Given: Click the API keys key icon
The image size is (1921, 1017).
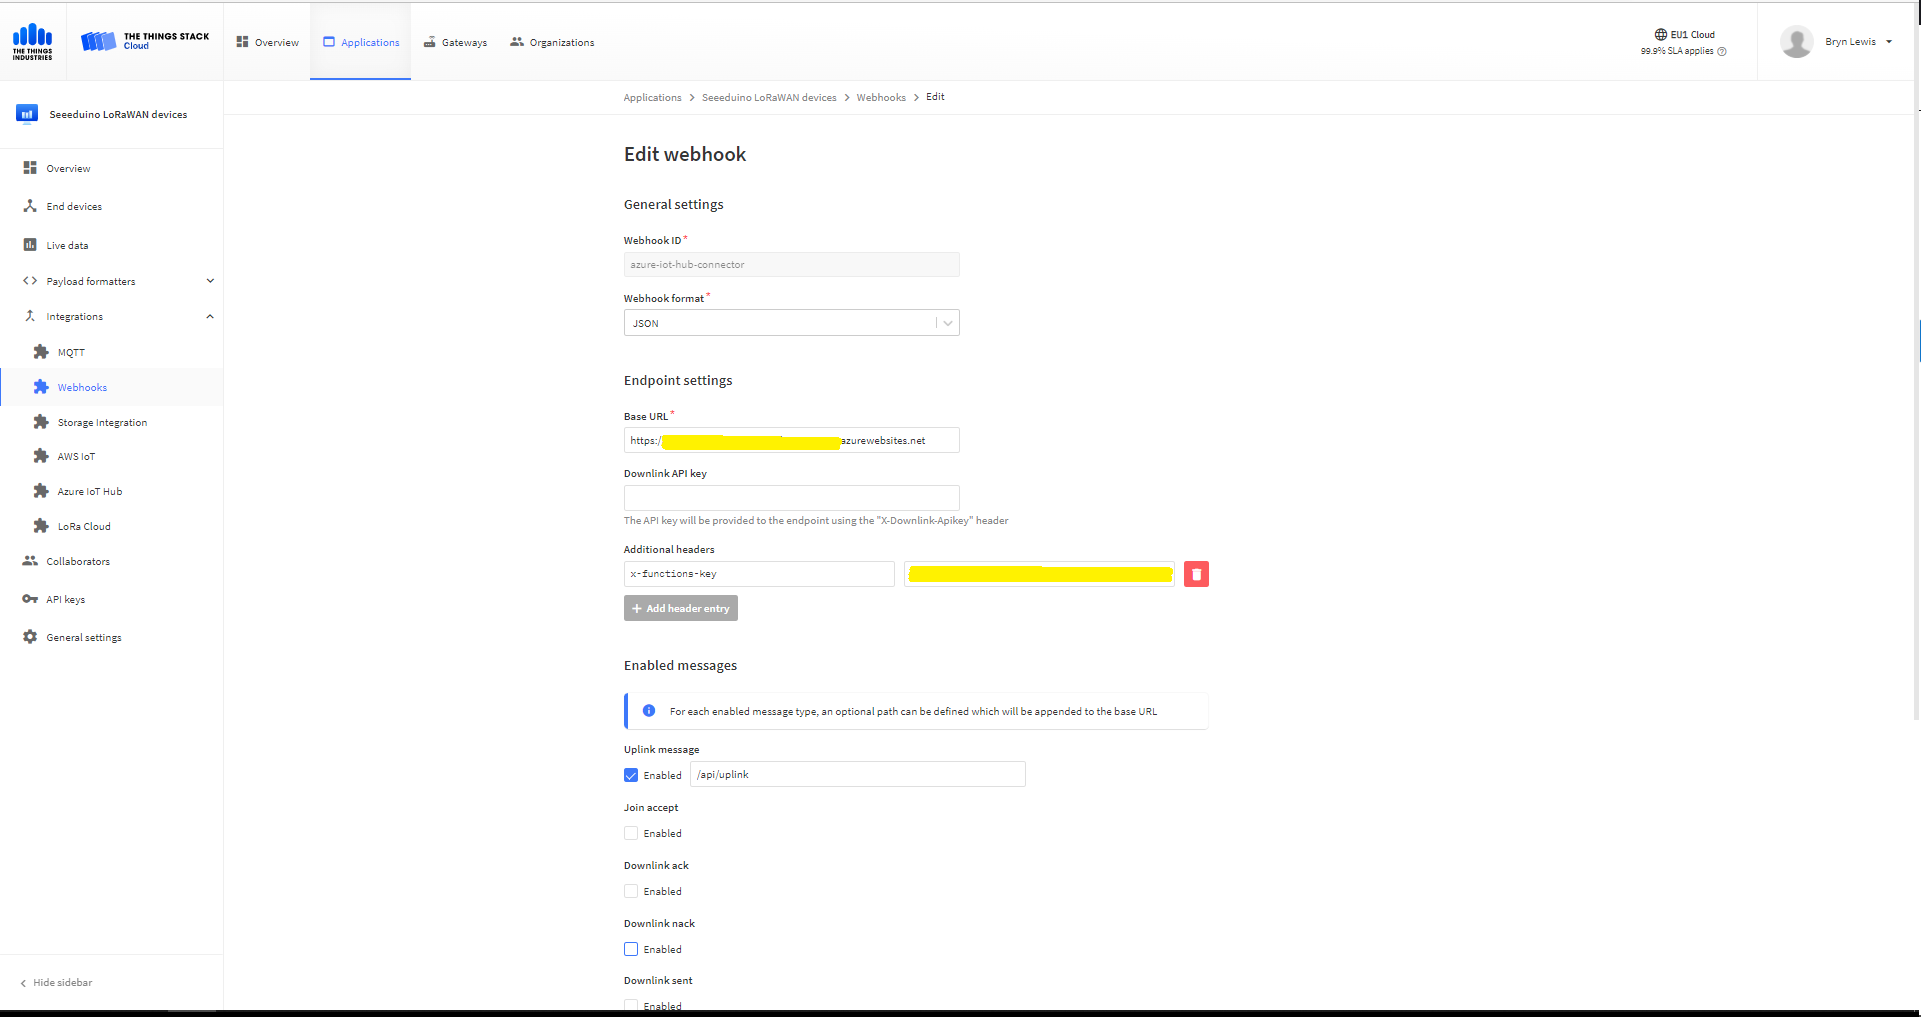Looking at the screenshot, I should (30, 599).
